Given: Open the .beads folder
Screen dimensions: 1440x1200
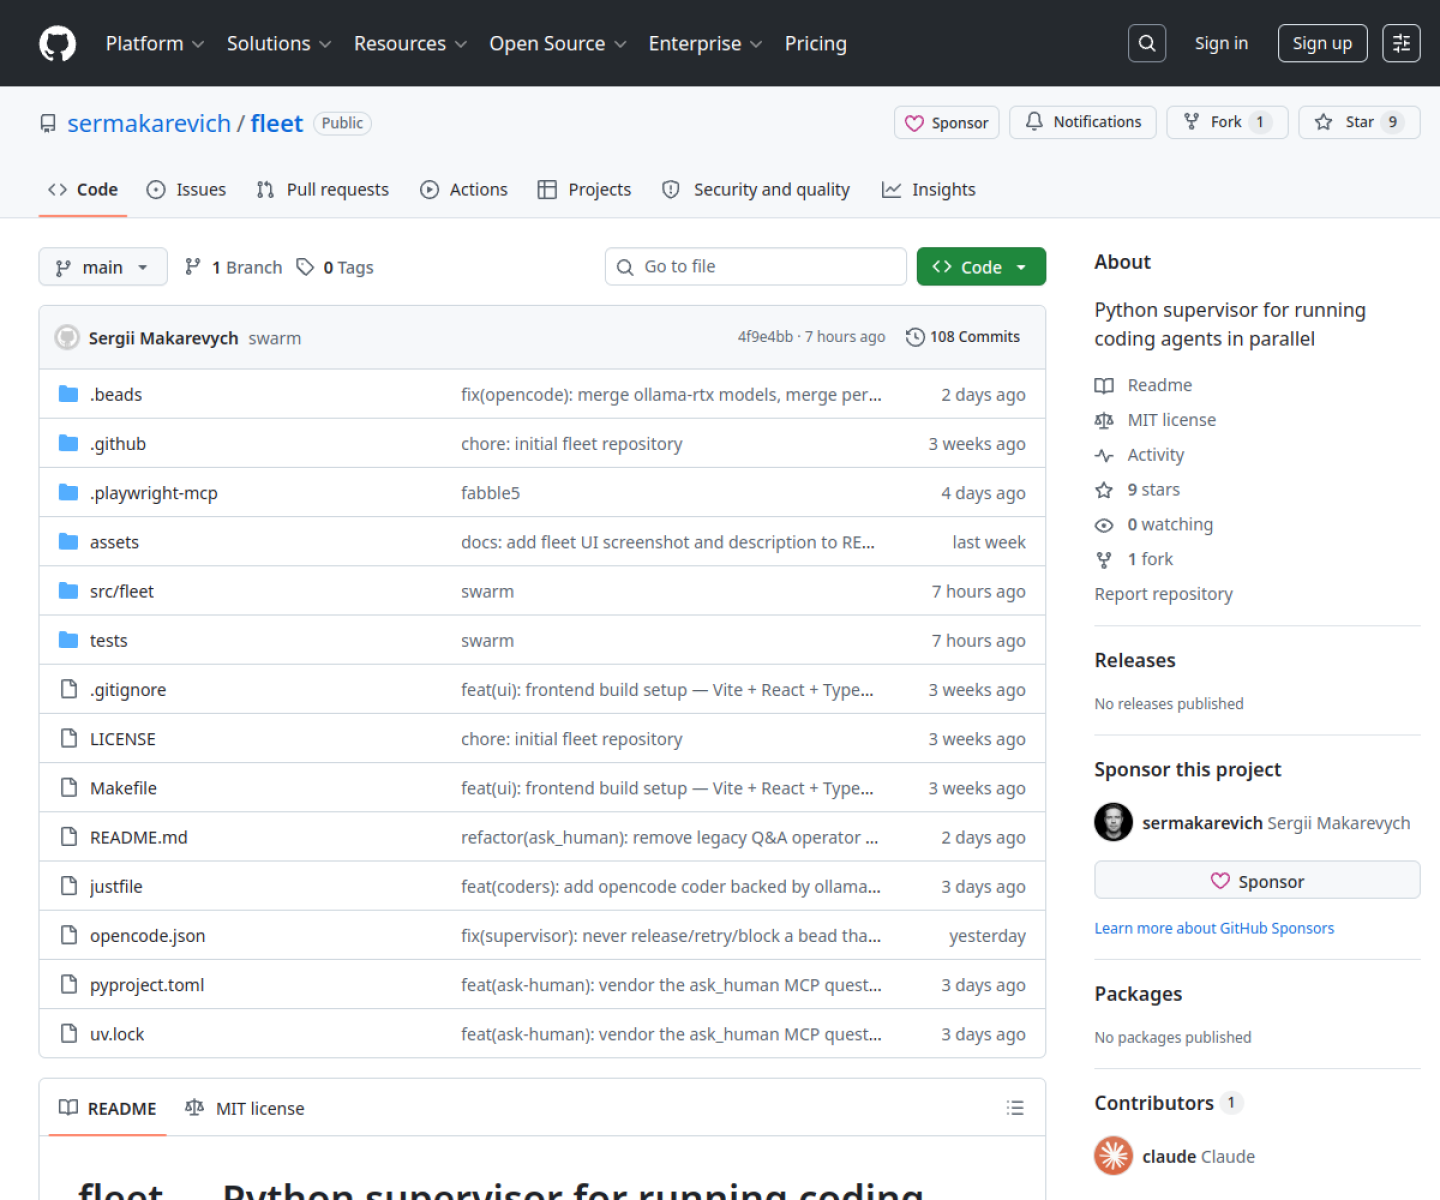Looking at the screenshot, I should 116,394.
